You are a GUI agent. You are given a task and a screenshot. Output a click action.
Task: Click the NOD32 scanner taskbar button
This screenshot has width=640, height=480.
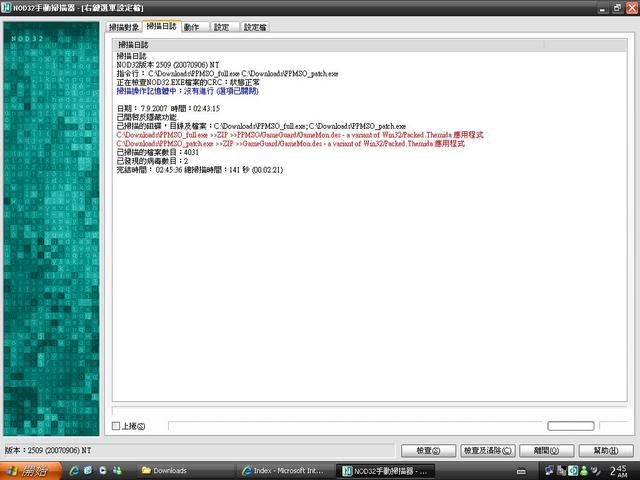tap(385, 470)
